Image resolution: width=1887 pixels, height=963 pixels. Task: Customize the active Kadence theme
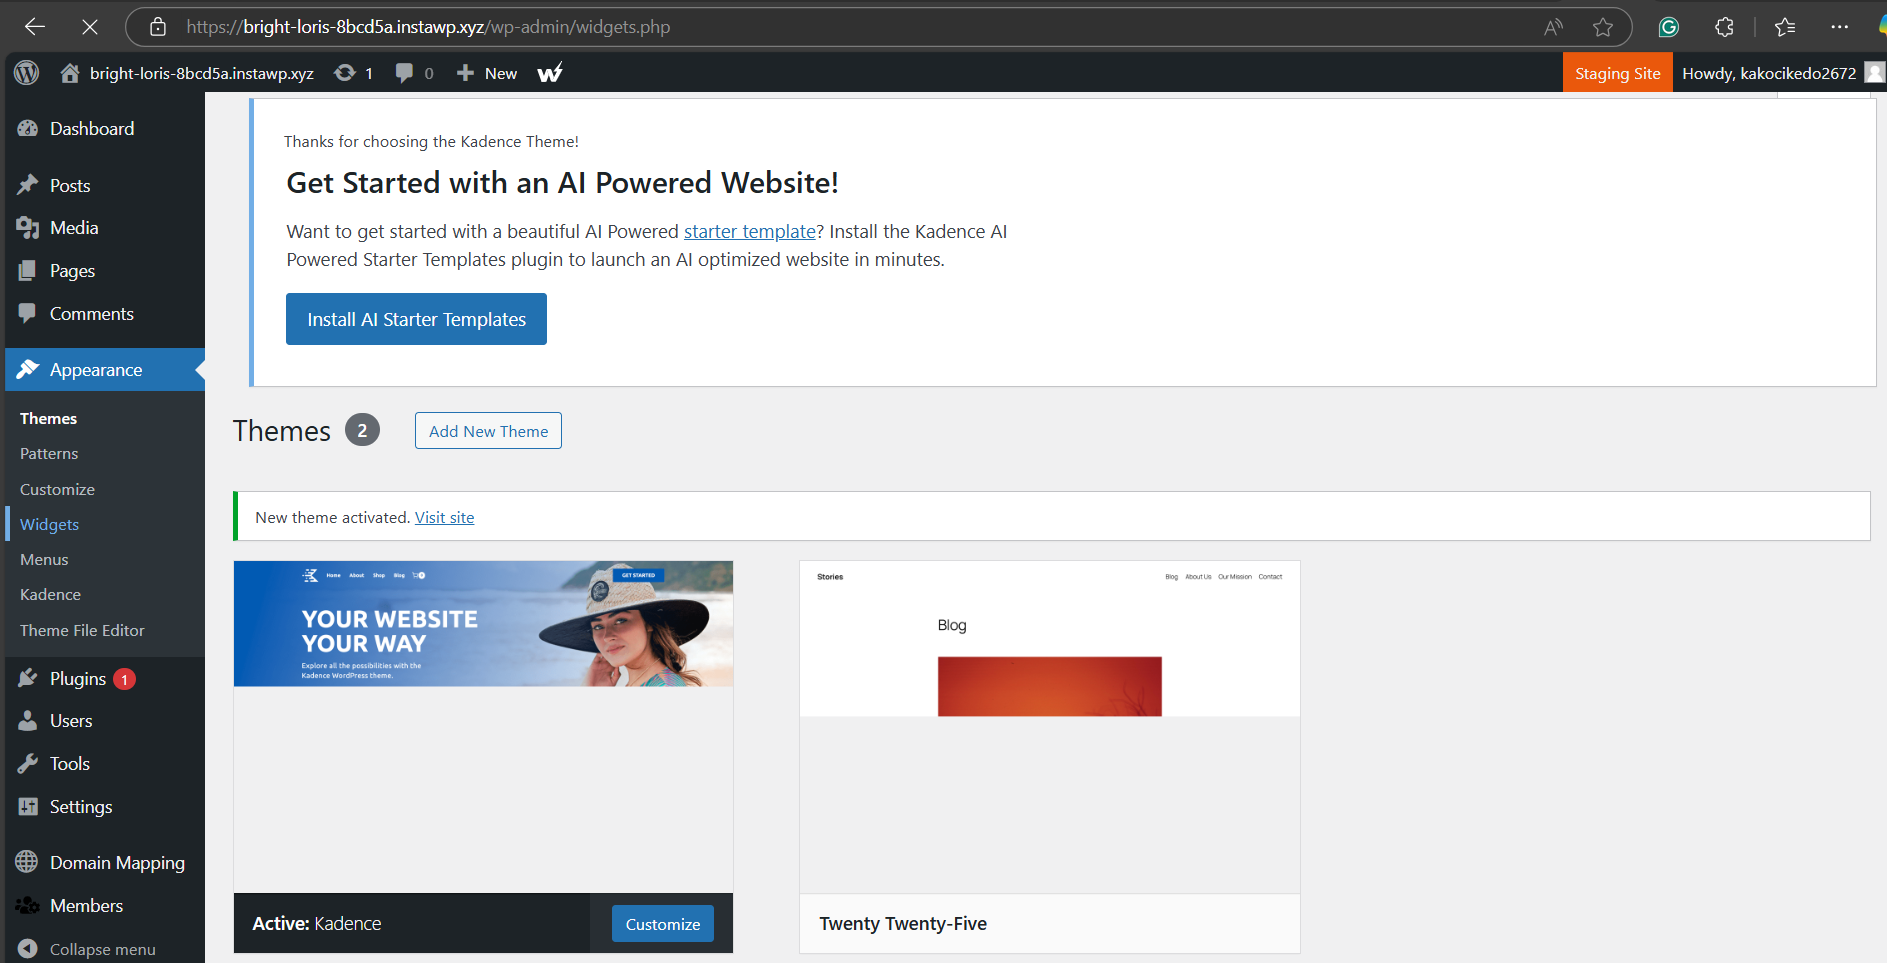point(663,924)
